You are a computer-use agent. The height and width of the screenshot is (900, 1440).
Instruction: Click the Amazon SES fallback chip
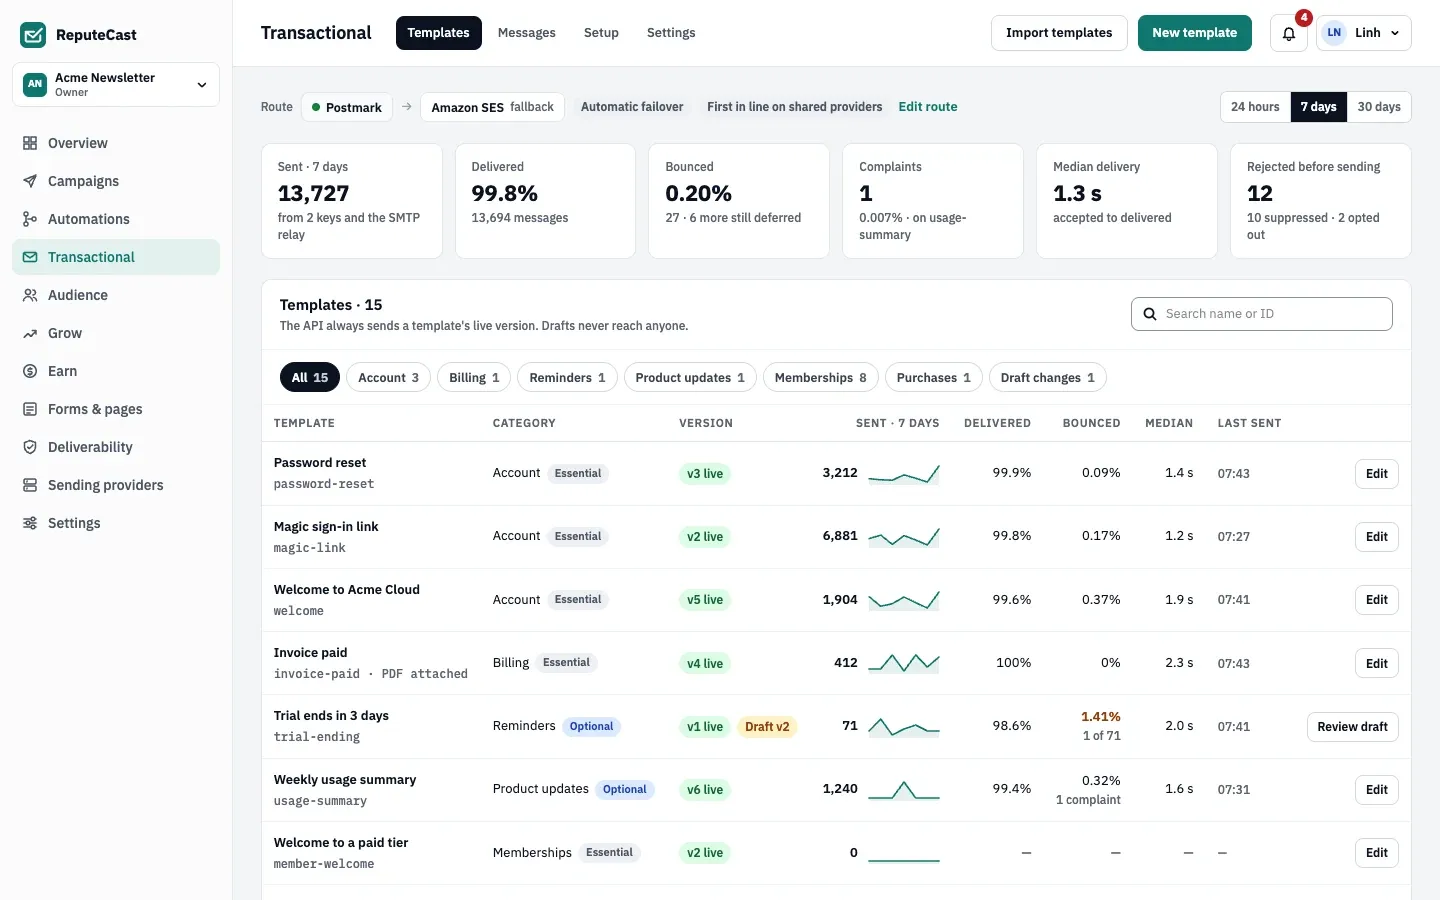click(x=492, y=107)
